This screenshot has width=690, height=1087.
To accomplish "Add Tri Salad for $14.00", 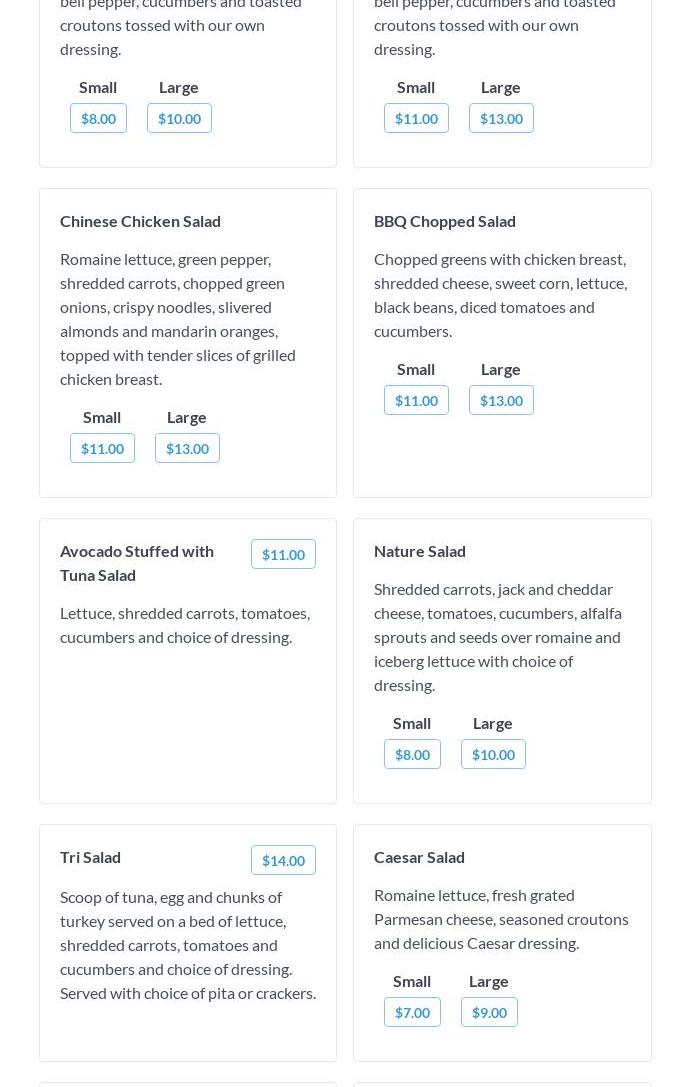I will 283,860.
